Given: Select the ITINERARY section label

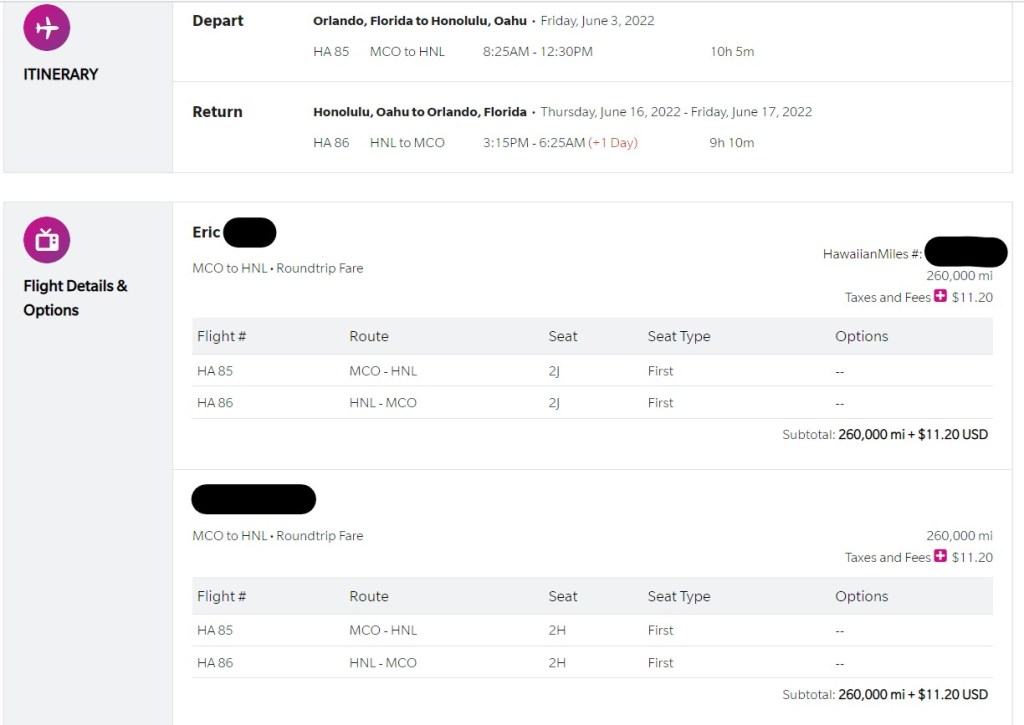Looking at the screenshot, I should click(x=61, y=74).
